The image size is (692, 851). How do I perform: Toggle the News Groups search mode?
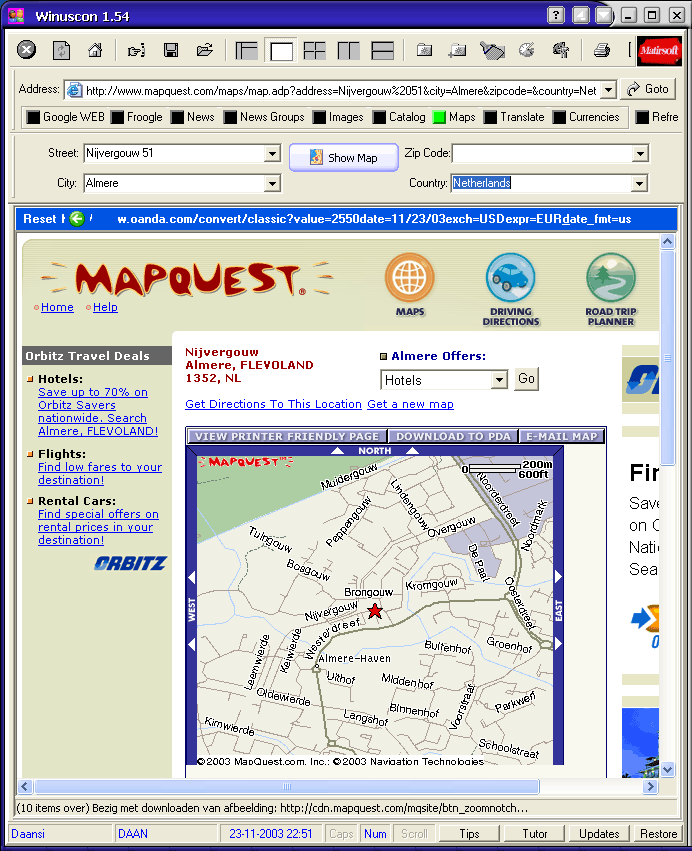pos(264,117)
